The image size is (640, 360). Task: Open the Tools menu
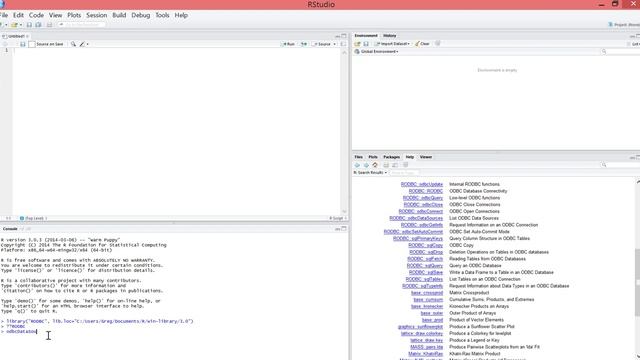162,15
